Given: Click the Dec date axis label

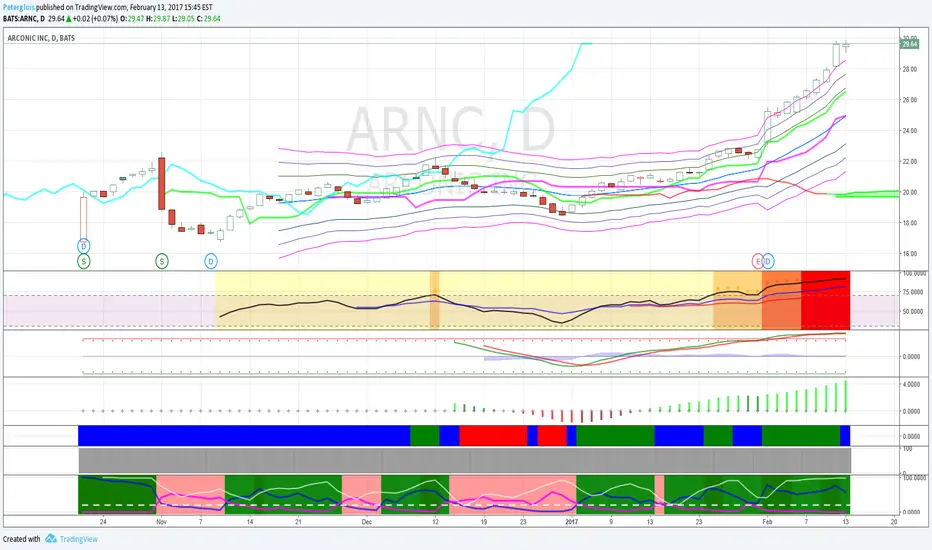Looking at the screenshot, I should point(367,522).
